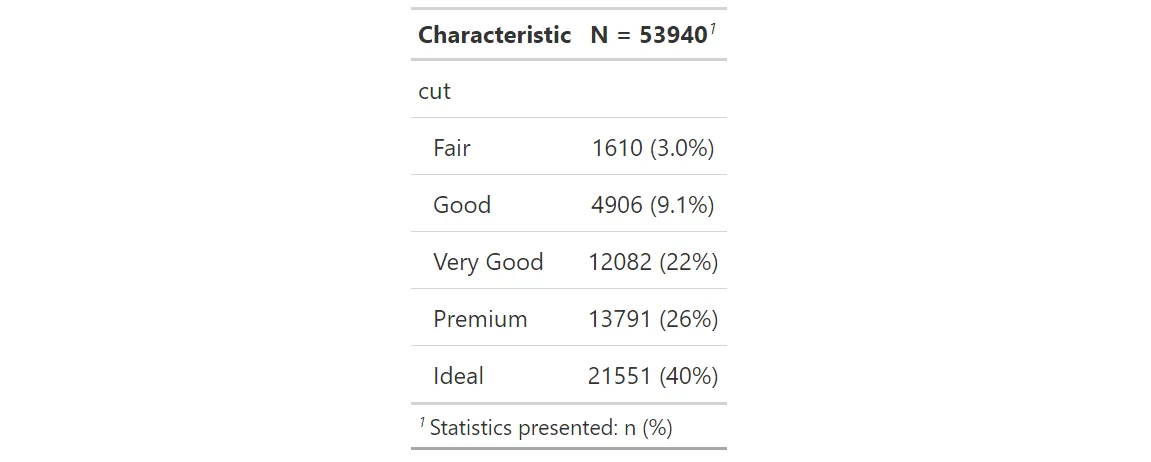Click the footnote marker before Statistics presented

click(x=422, y=423)
